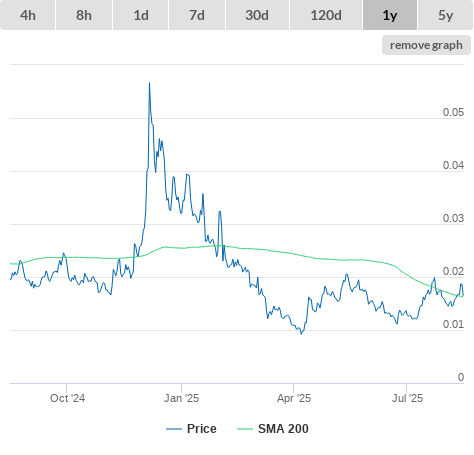Open the 7d time range

click(197, 15)
